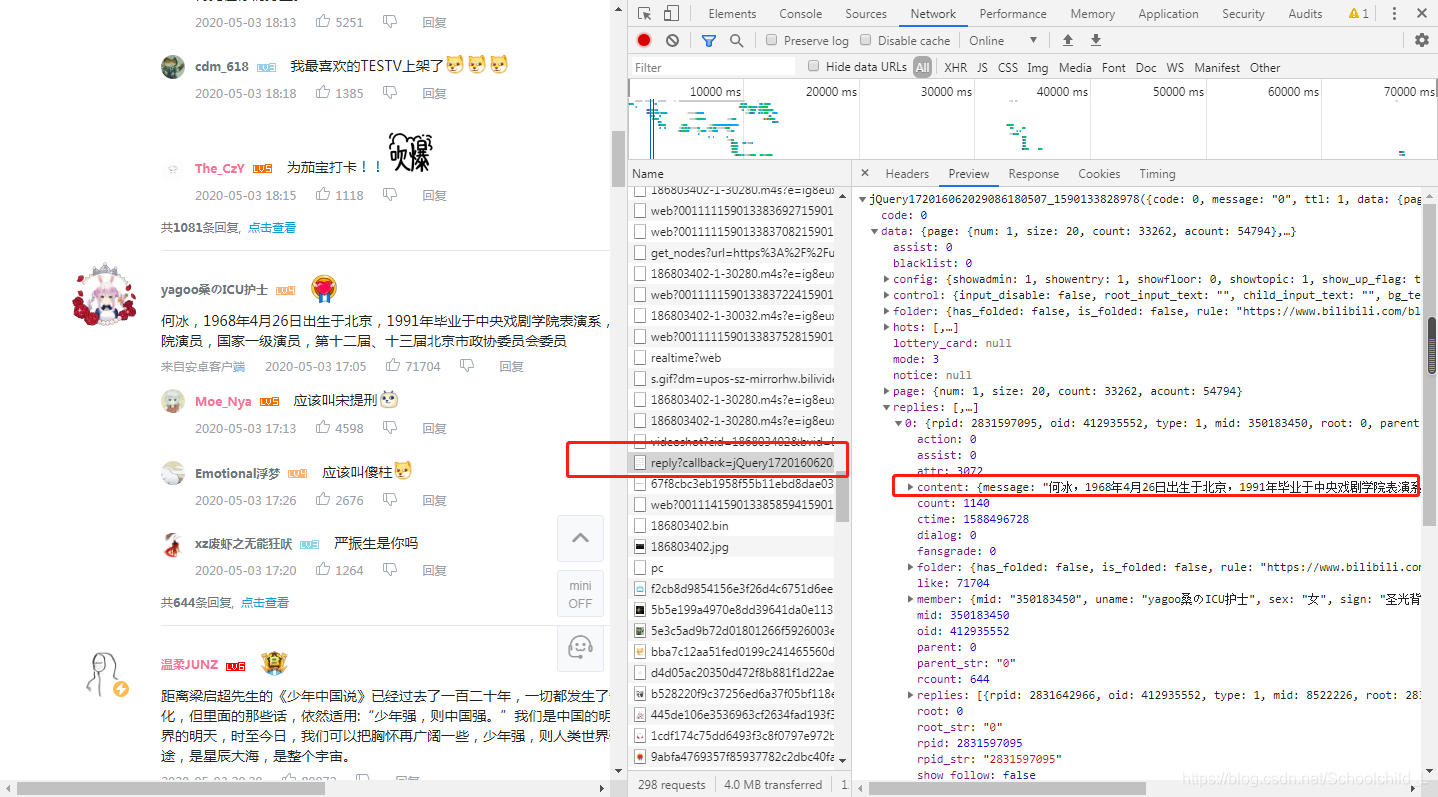
Task: Expand the content message node
Action: pyautogui.click(x=911, y=487)
